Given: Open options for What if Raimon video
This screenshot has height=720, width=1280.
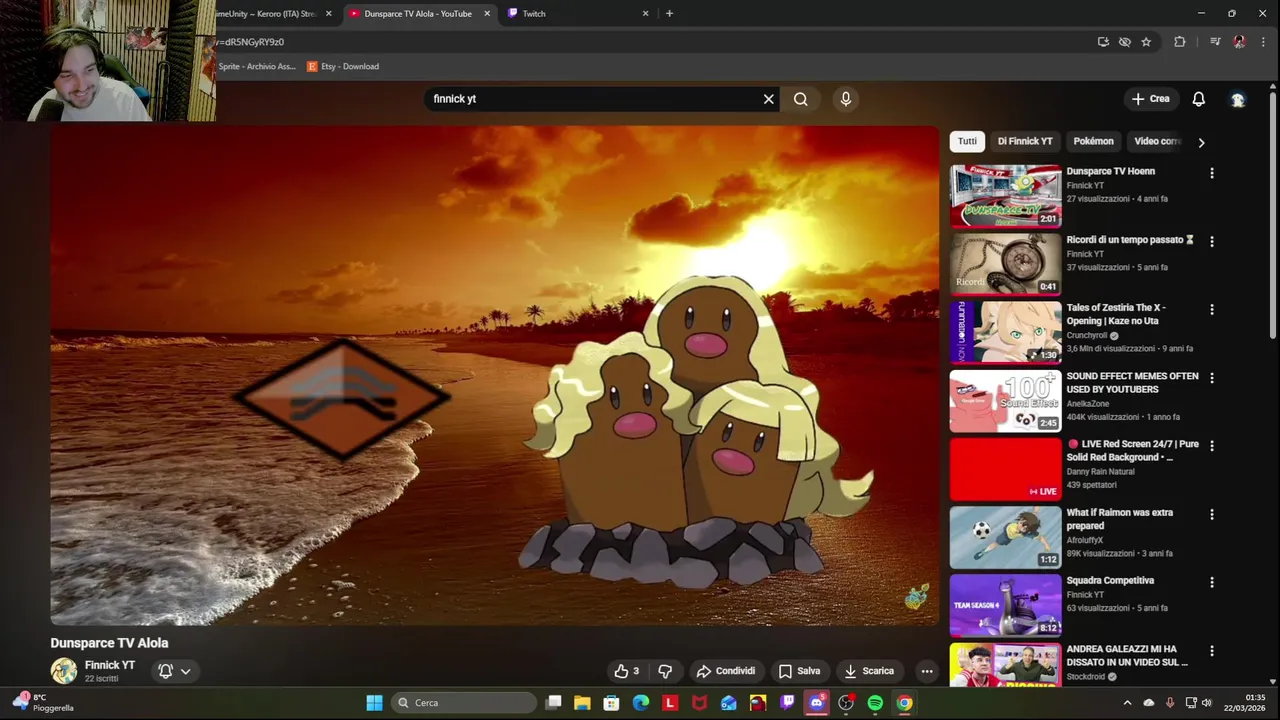Looking at the screenshot, I should (1211, 514).
